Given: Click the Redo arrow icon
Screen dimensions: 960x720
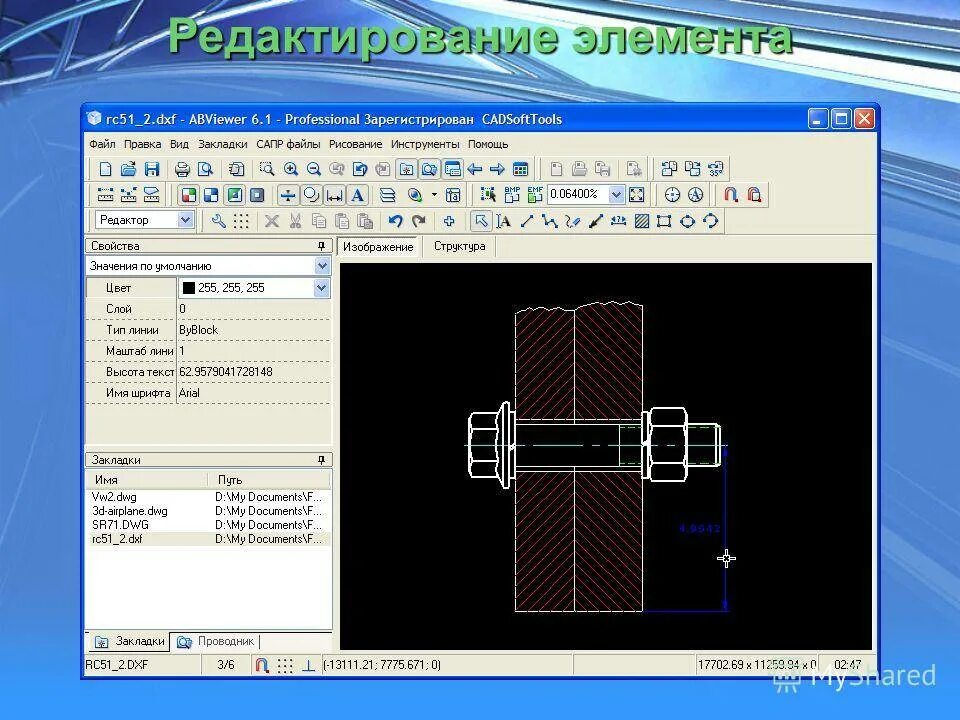Looking at the screenshot, I should click(x=419, y=221).
